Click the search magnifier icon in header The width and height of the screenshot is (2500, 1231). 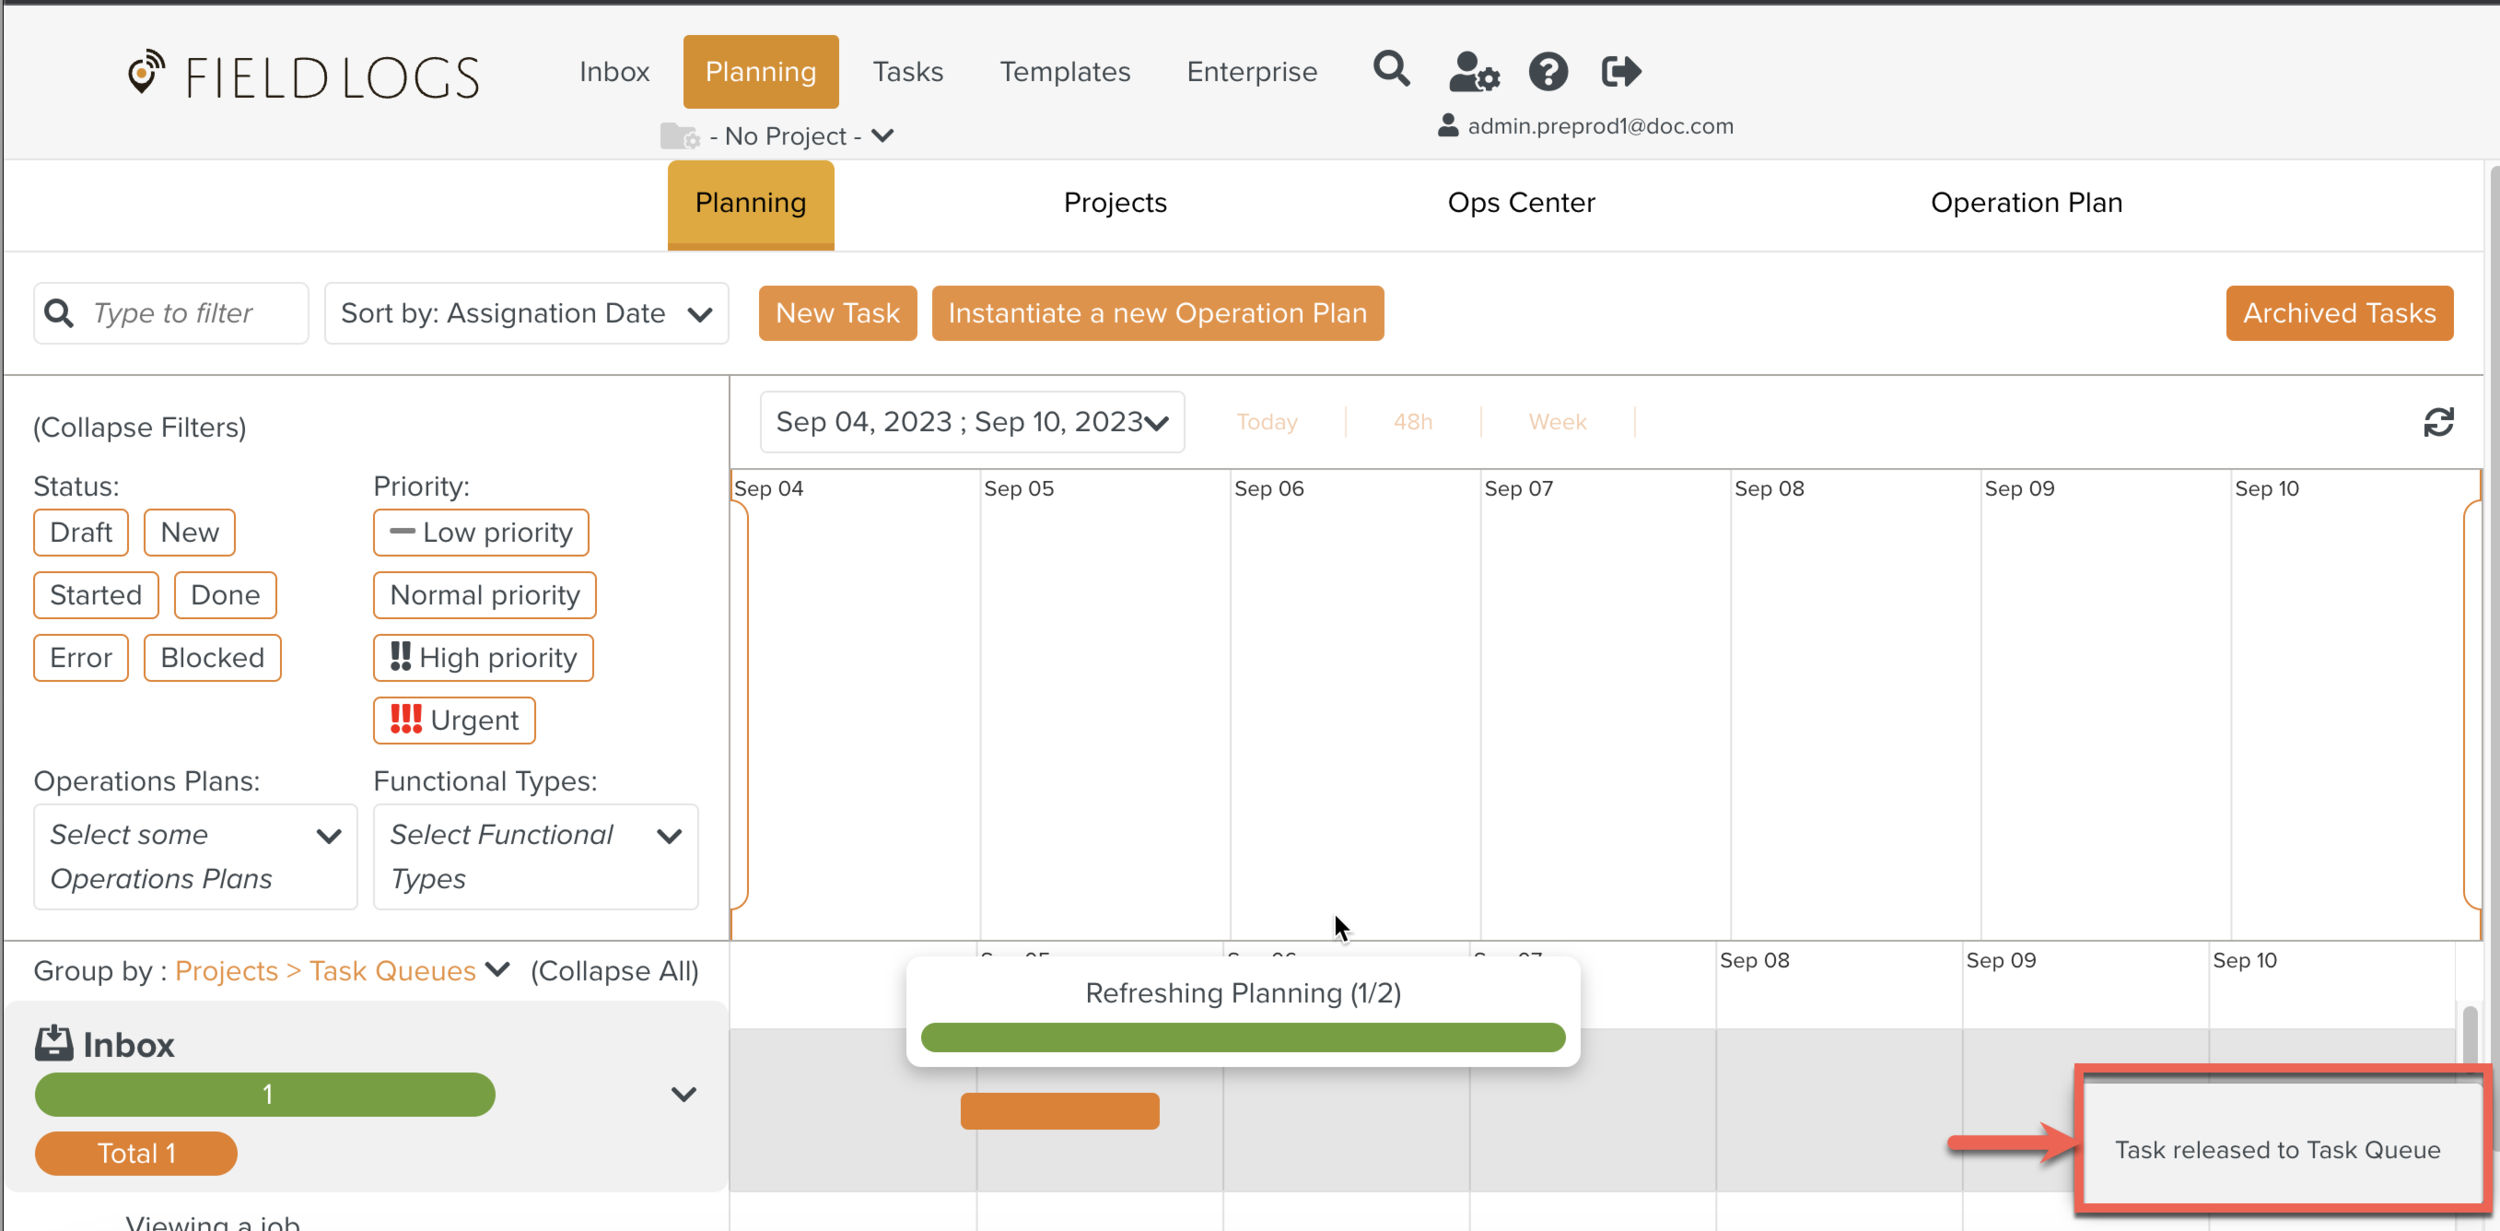coord(1391,70)
